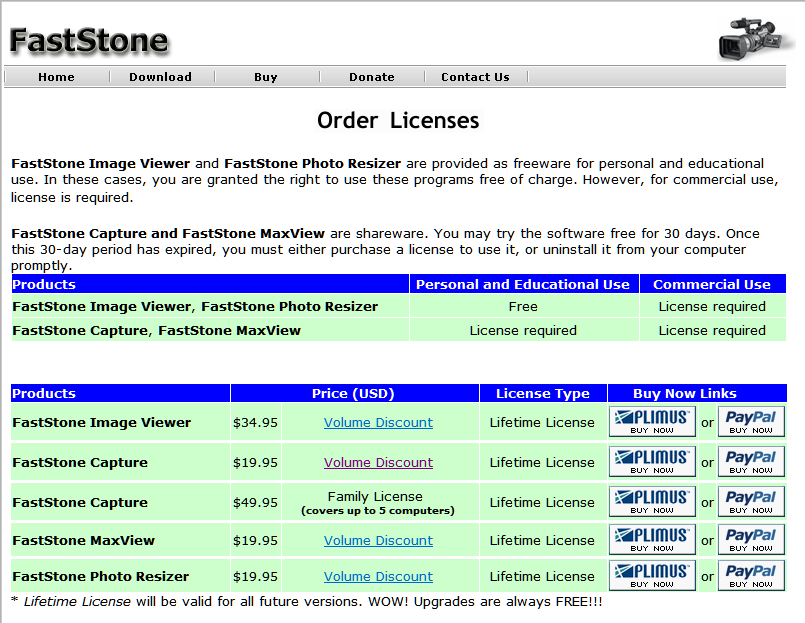This screenshot has width=805, height=623.
Task: Open the Buy menu item
Action: click(x=265, y=77)
